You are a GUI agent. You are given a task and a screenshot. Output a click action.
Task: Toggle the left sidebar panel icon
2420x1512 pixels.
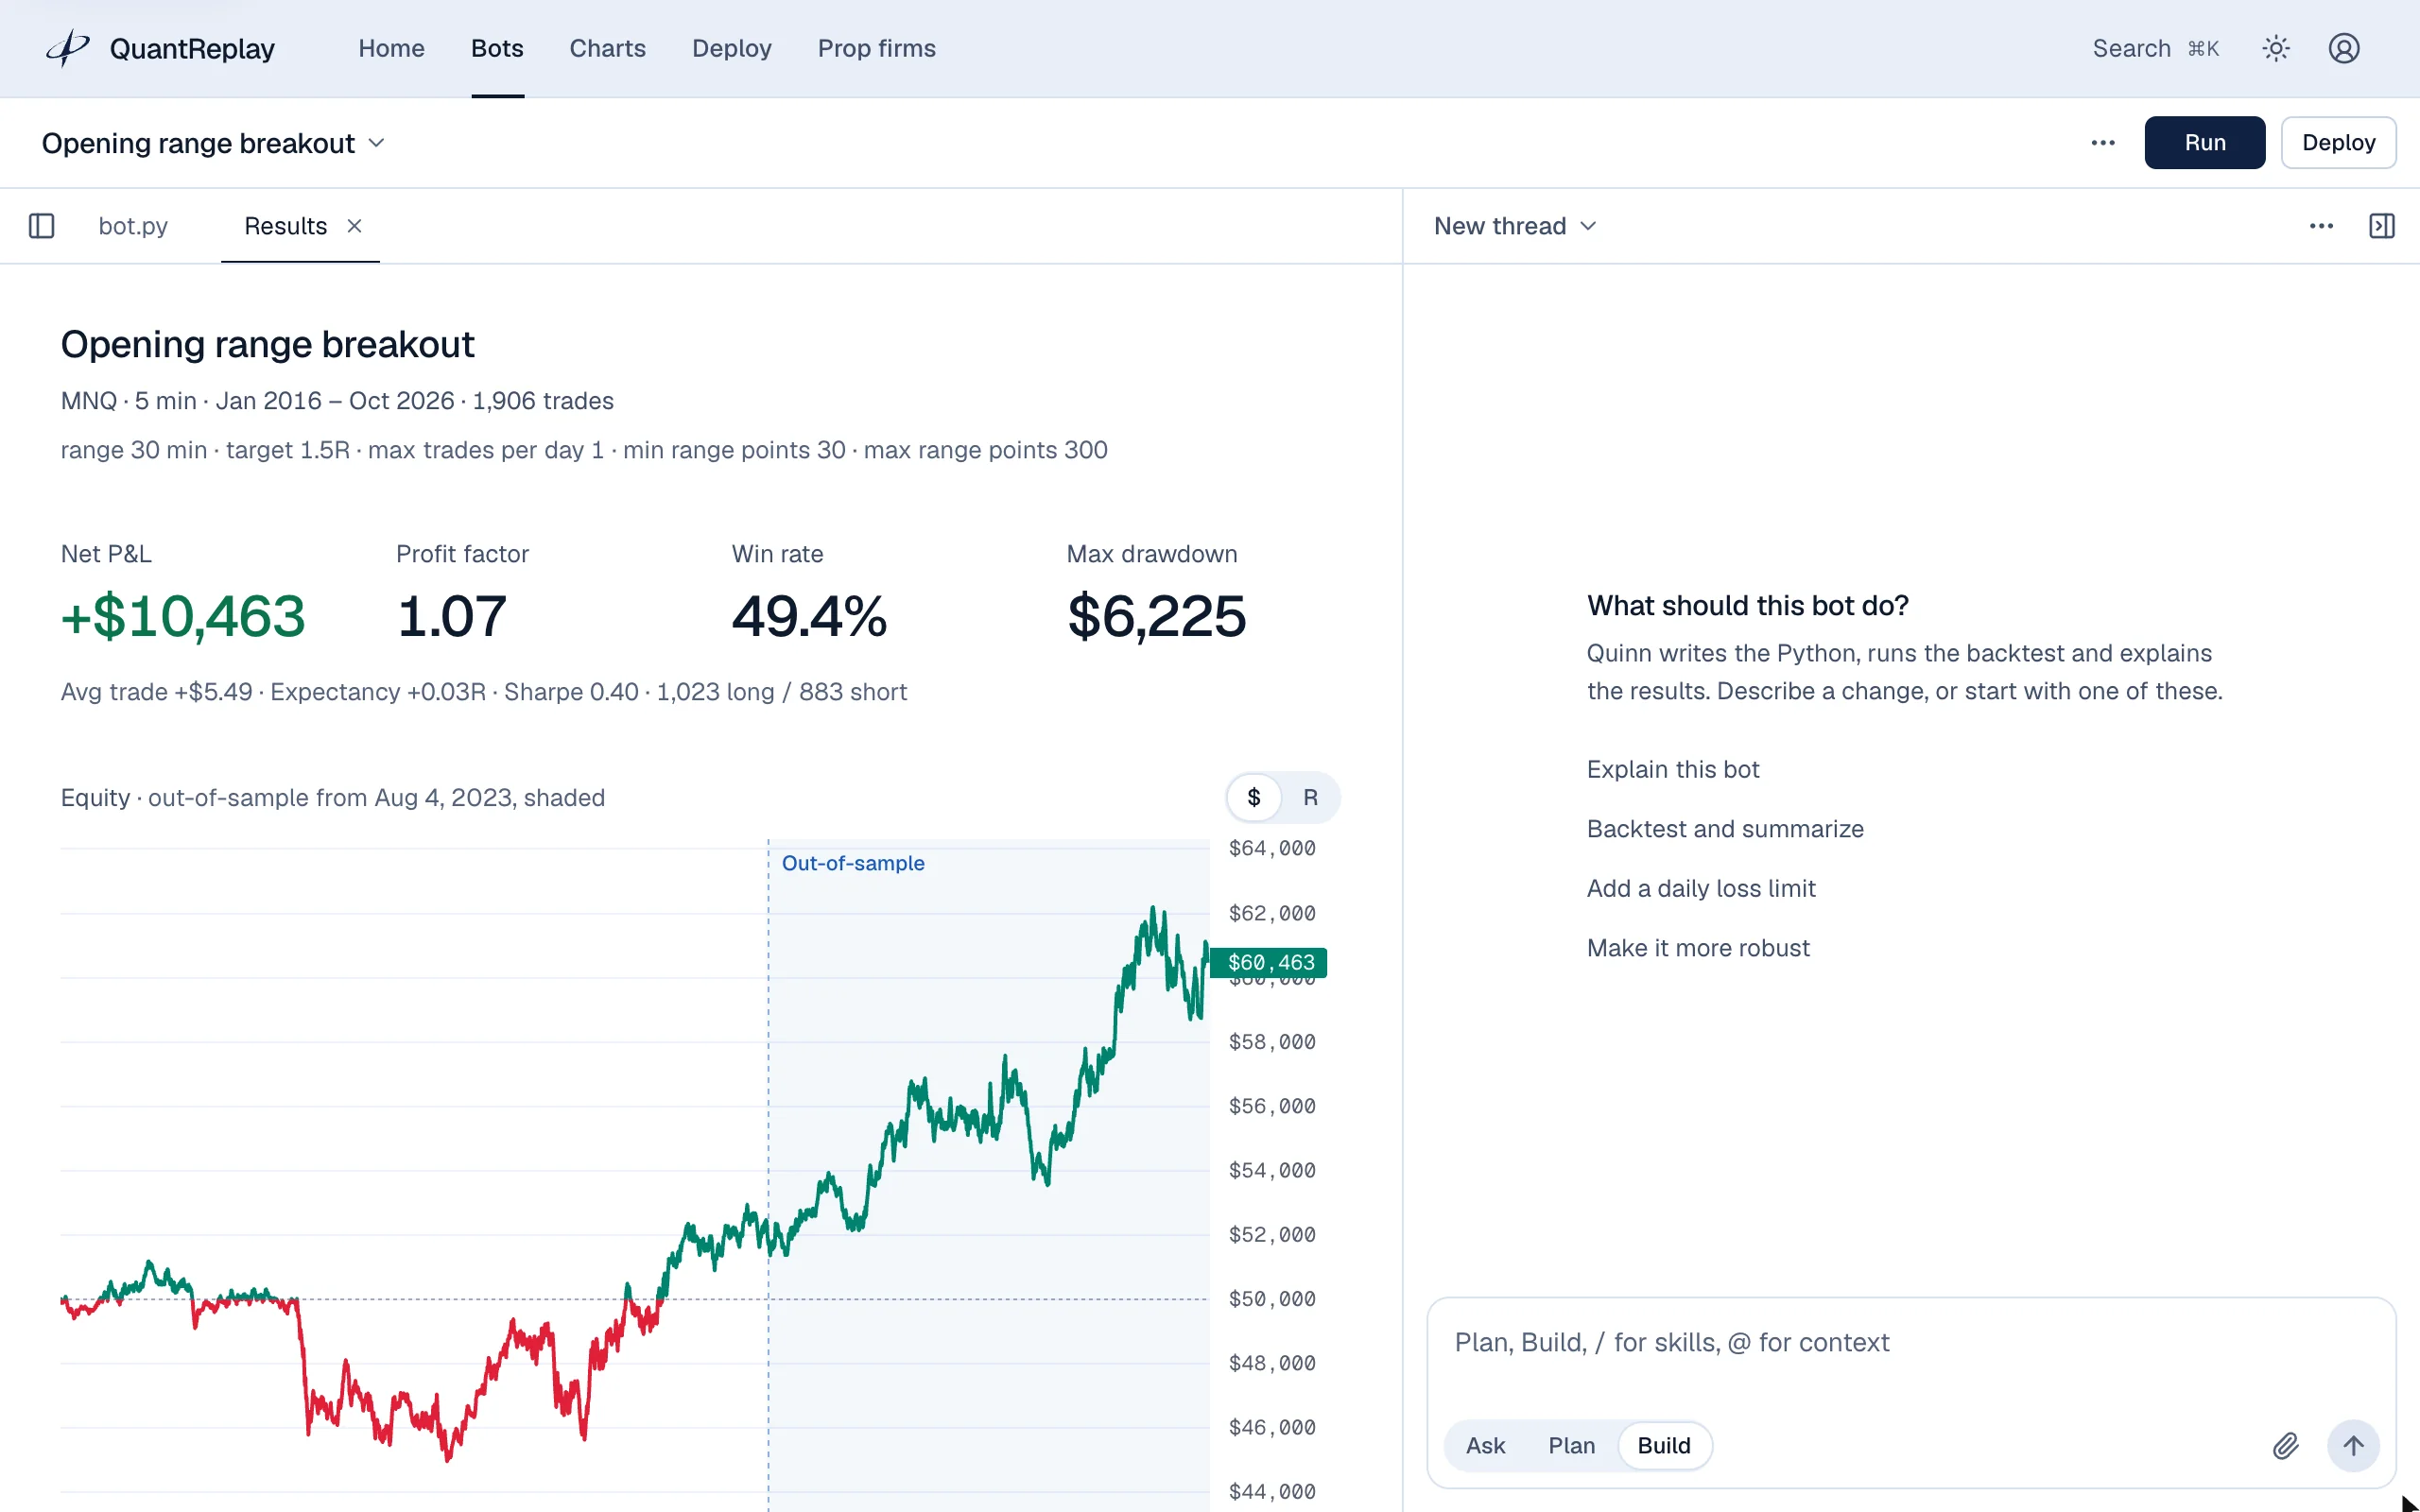42,226
